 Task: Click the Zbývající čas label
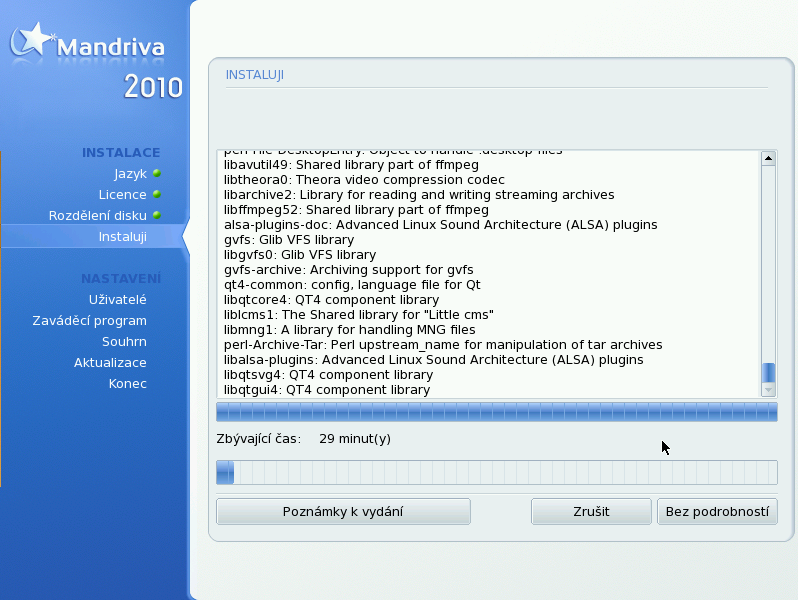tap(259, 439)
